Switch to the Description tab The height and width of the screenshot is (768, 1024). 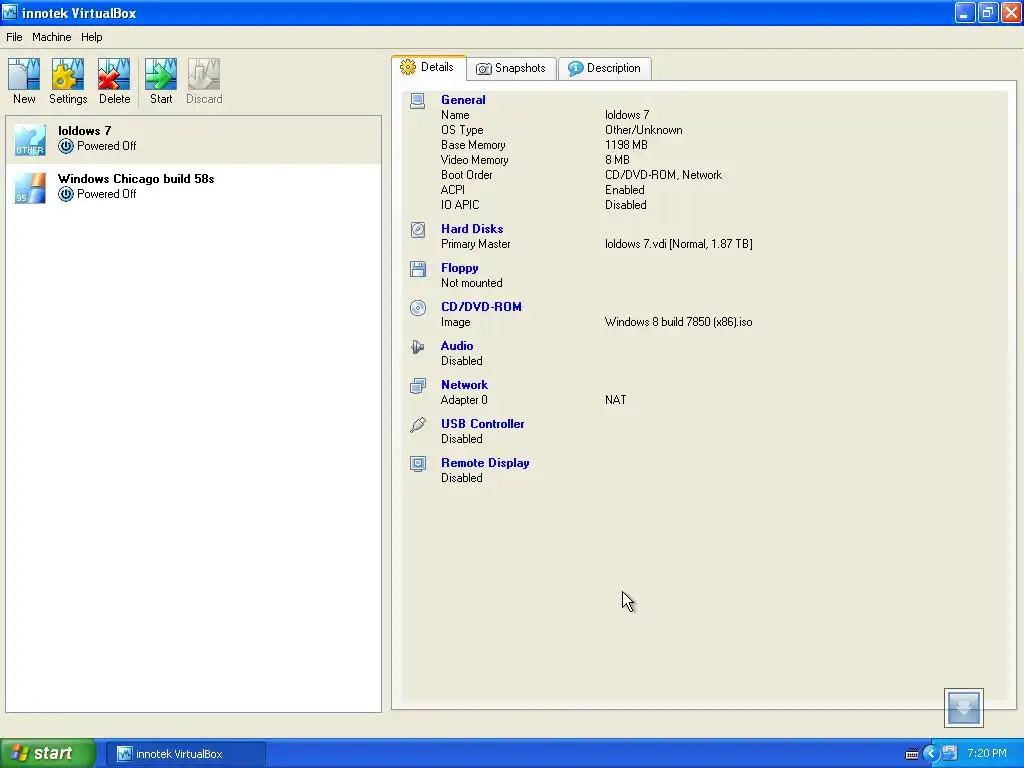click(605, 69)
